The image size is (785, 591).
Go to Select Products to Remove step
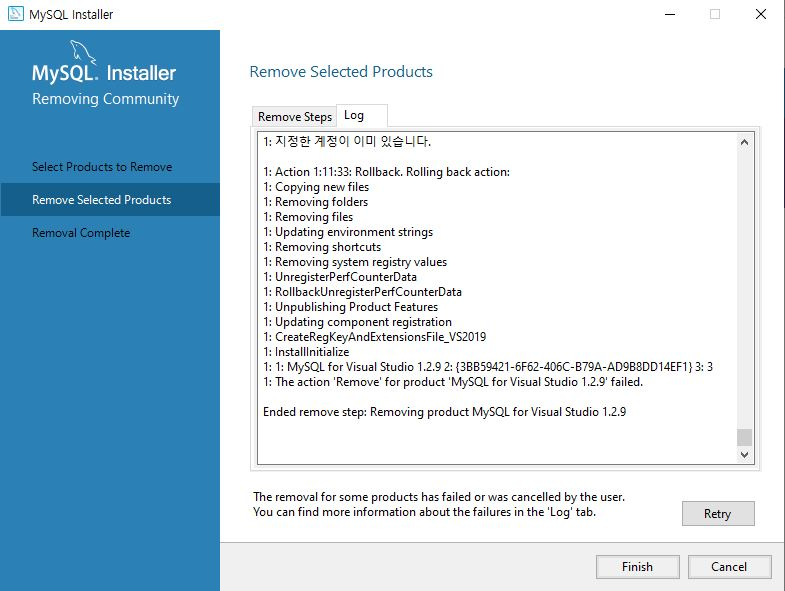(102, 167)
